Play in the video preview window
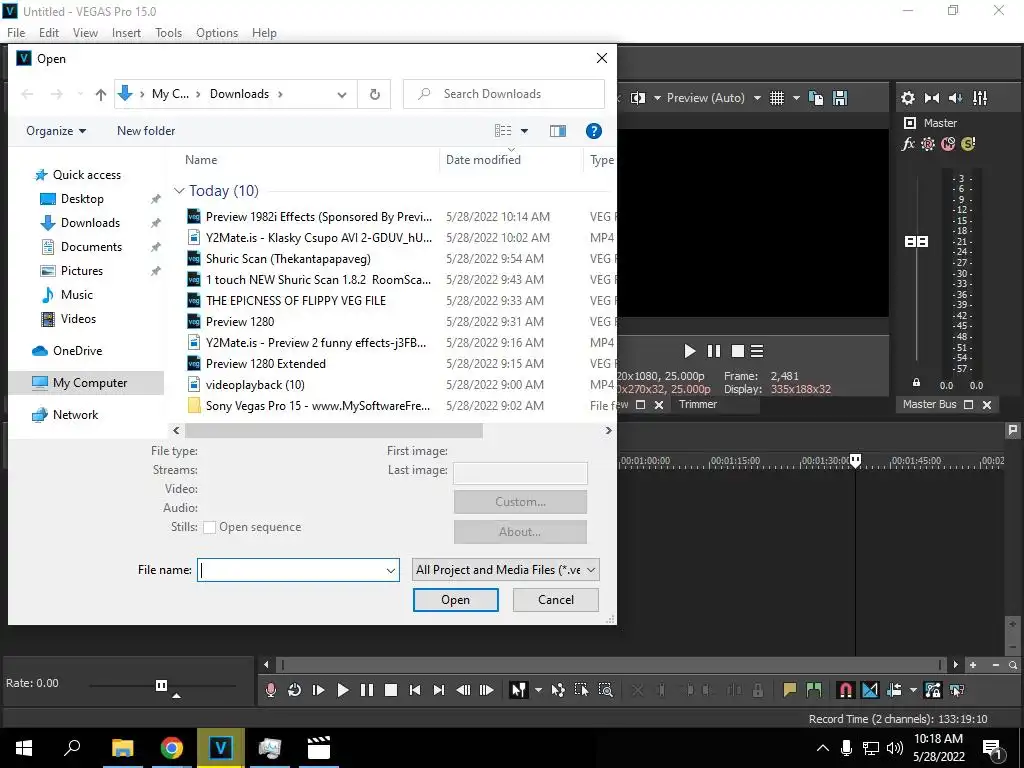 pos(690,351)
